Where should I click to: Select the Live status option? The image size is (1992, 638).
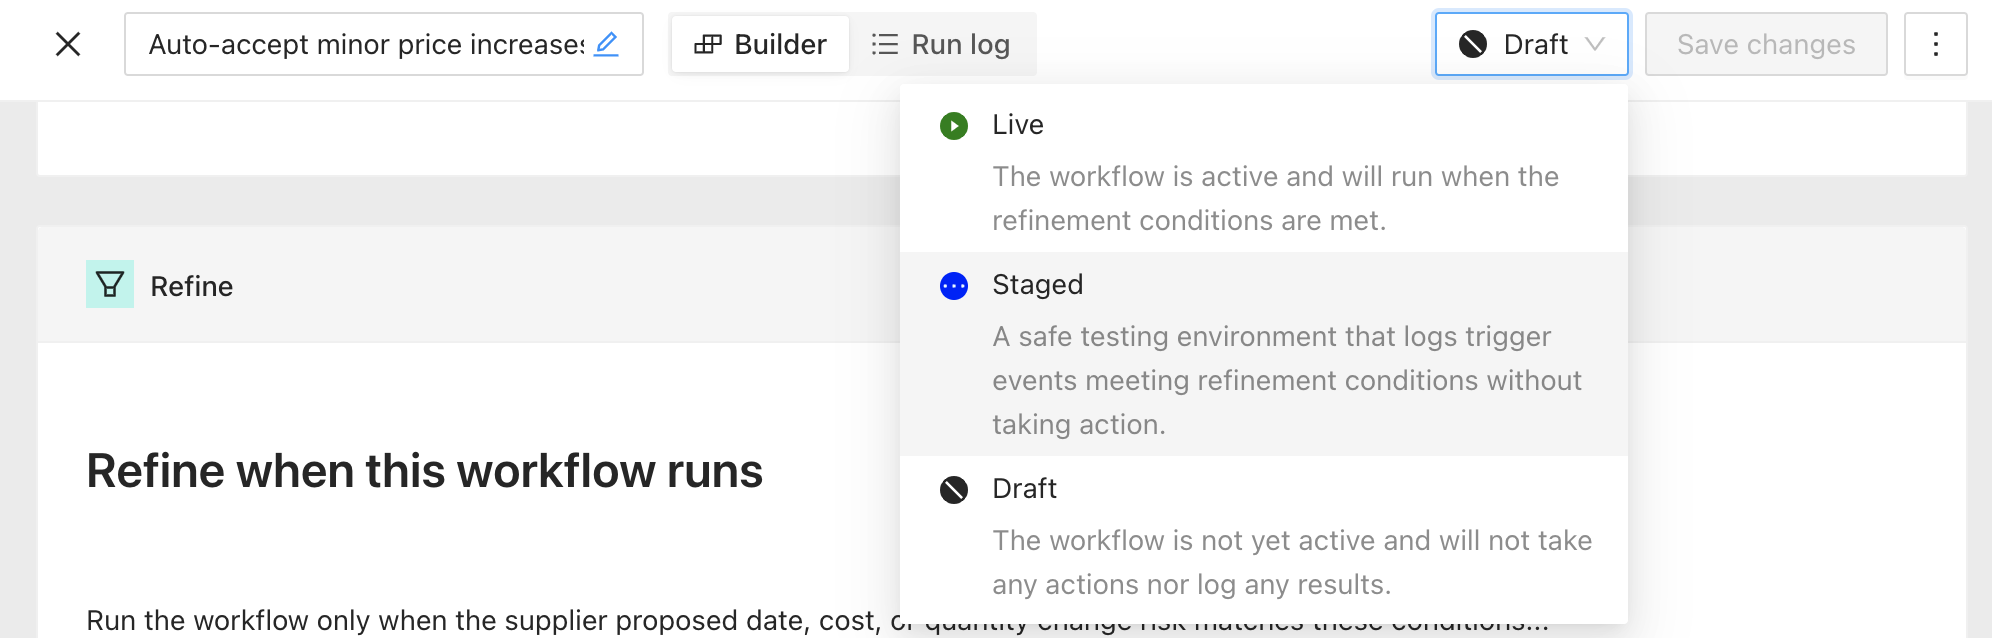coord(1264,170)
